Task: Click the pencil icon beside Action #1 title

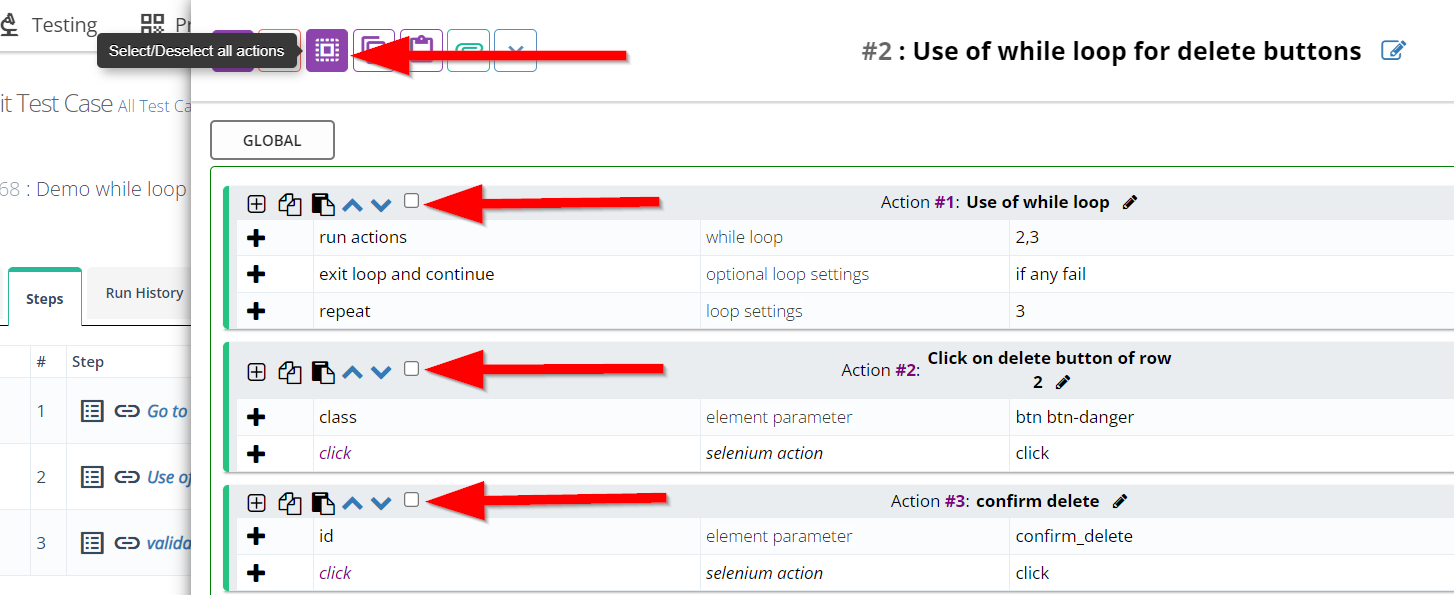Action: (1130, 202)
